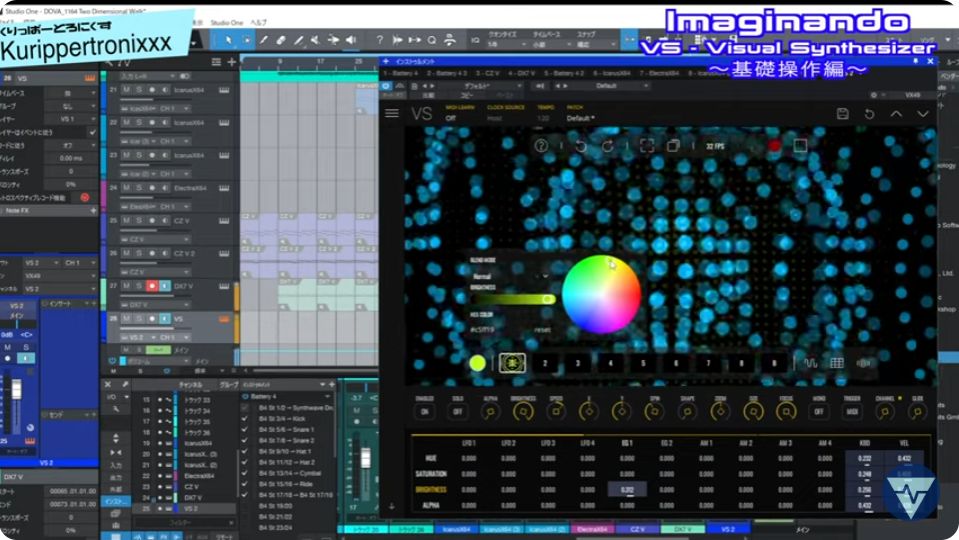Click the BRIGHTNESS row label in the mod matrix
This screenshot has height=540, width=959.
click(431, 489)
